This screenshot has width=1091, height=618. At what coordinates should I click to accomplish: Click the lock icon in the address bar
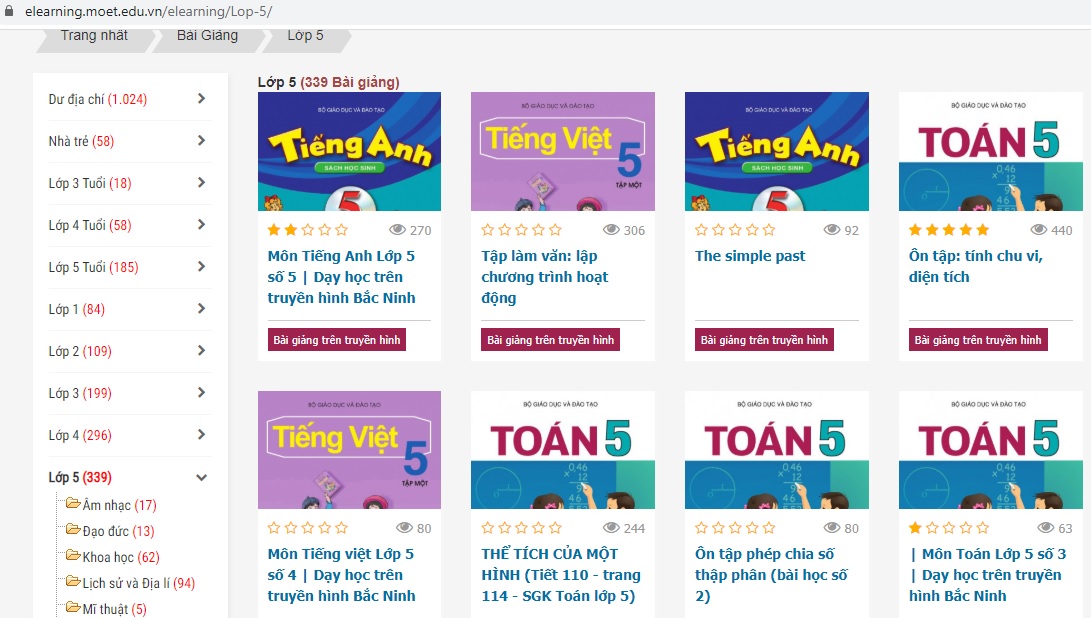(8, 11)
